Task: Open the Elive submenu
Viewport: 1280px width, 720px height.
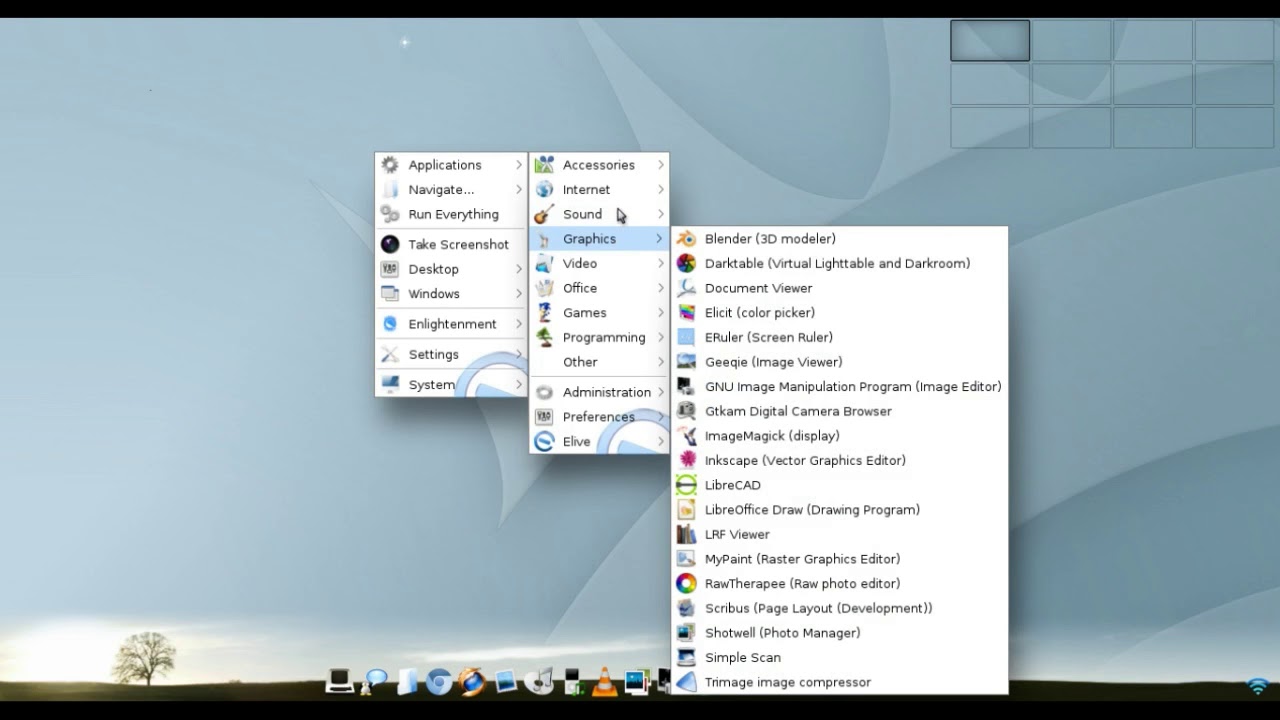Action: [599, 441]
